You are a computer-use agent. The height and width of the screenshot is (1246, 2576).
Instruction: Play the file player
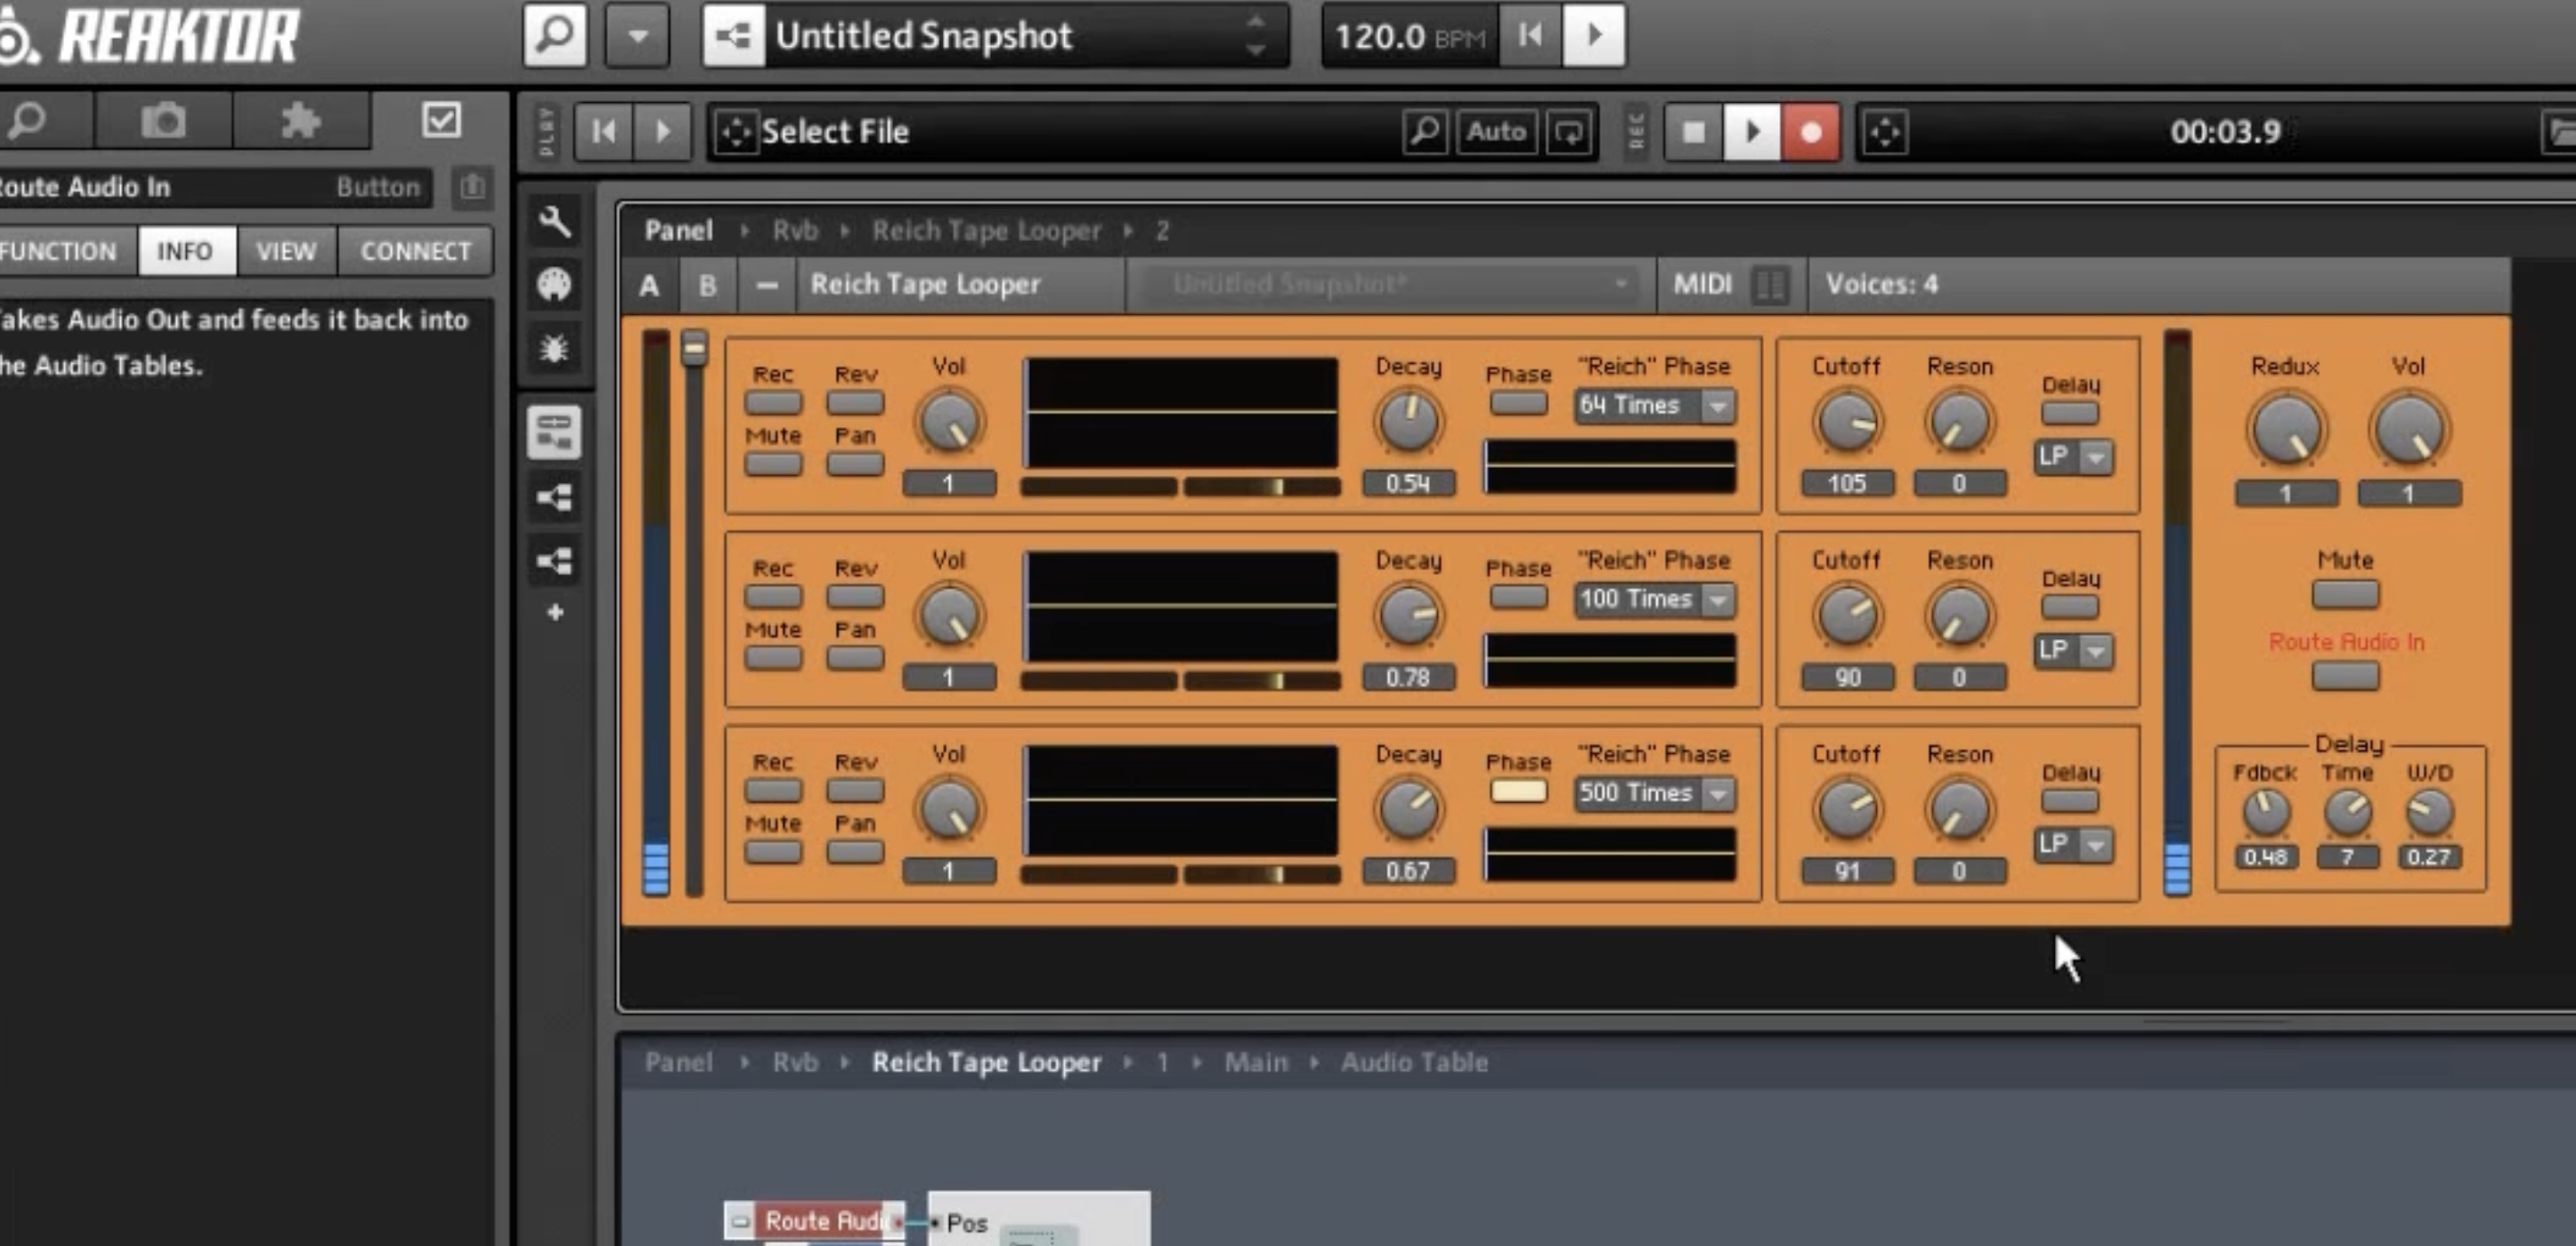[662, 131]
